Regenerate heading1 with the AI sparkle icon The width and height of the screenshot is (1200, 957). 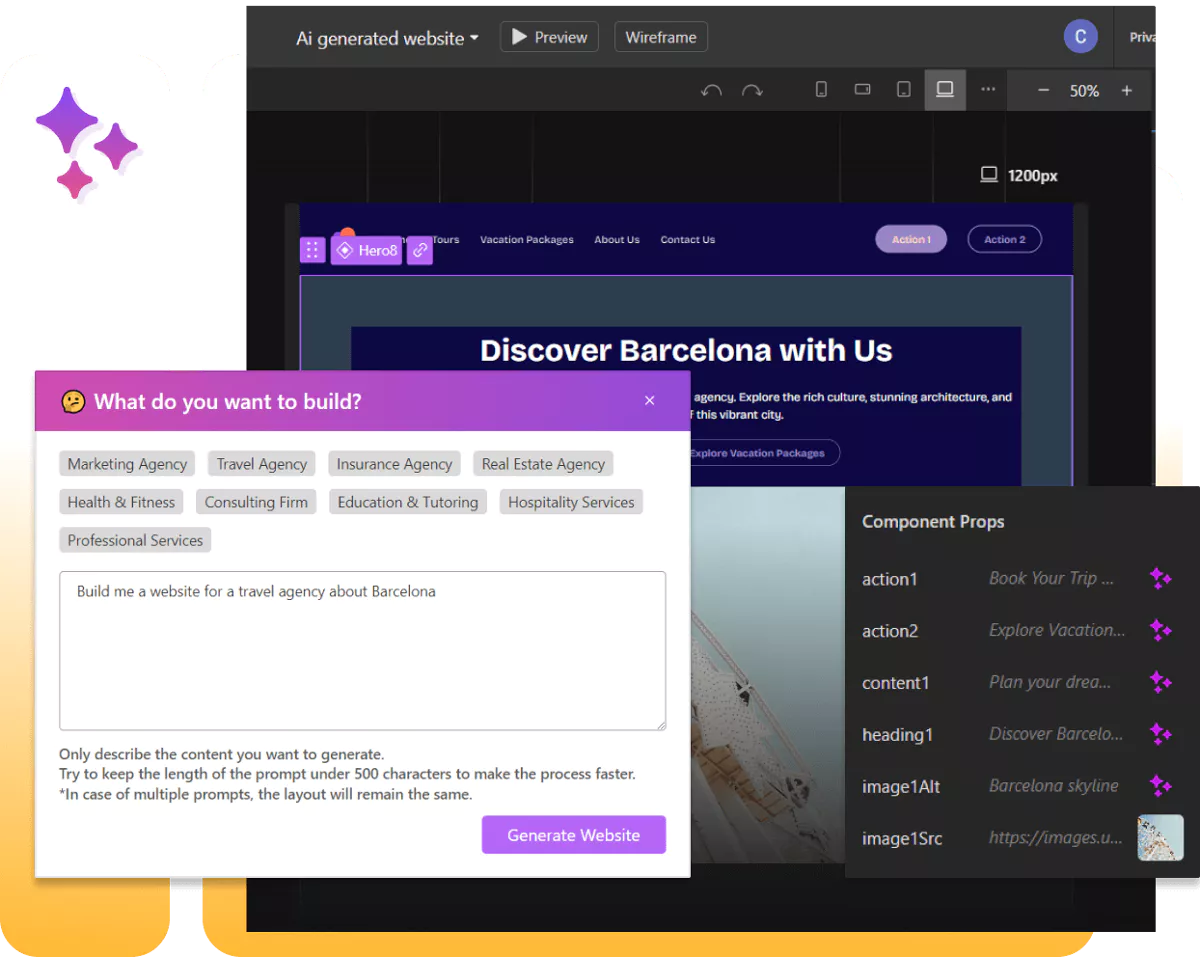point(1160,734)
